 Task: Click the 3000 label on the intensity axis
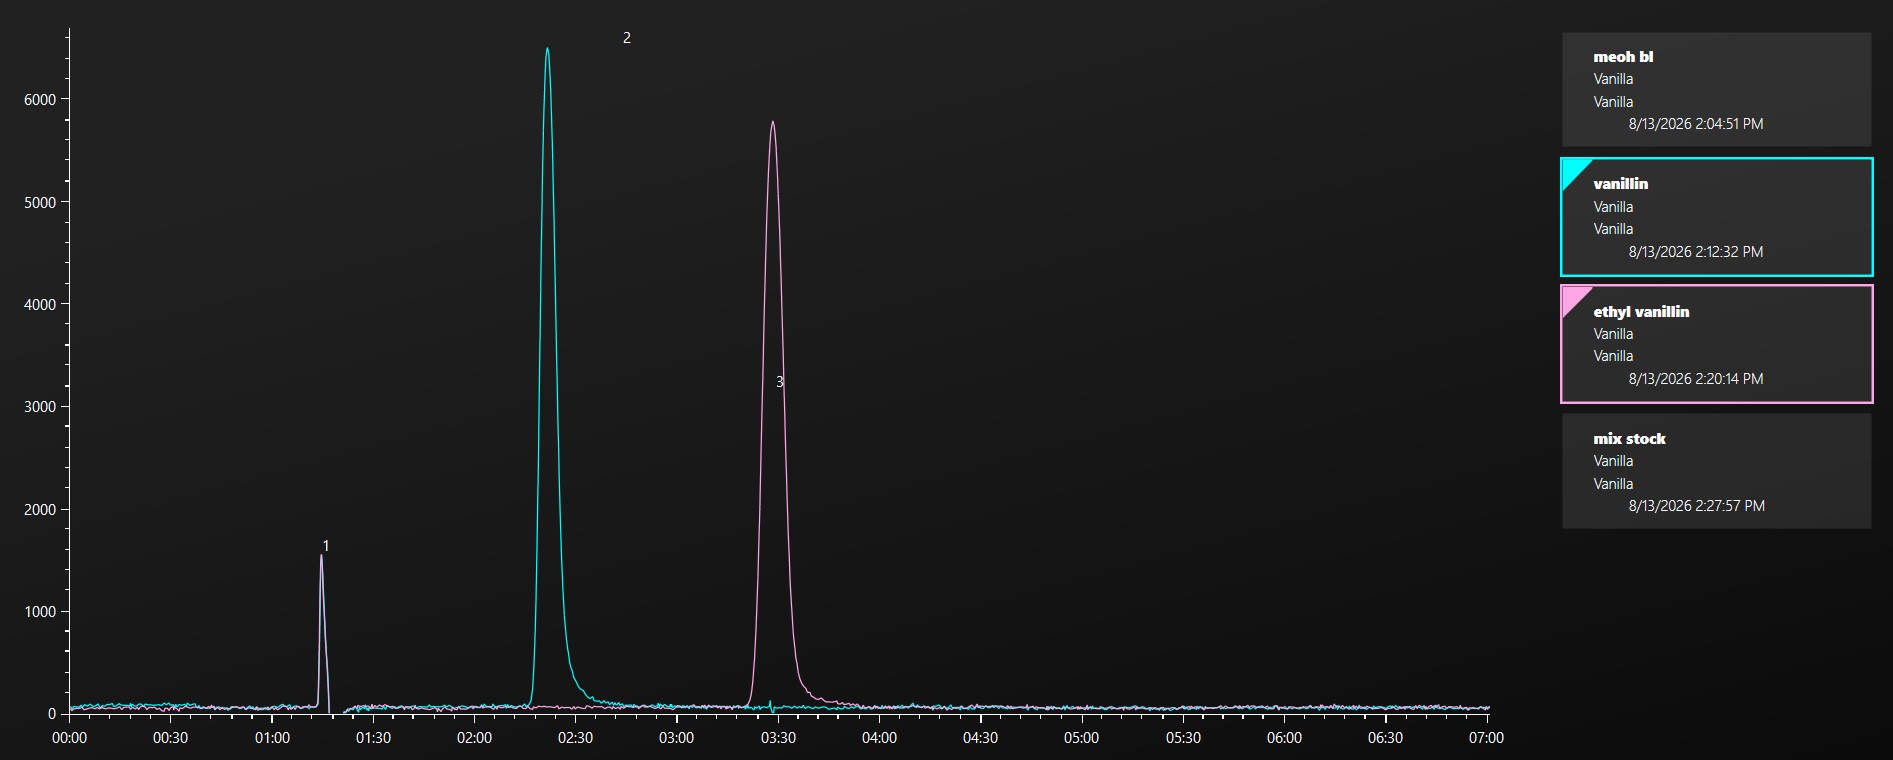(40, 407)
